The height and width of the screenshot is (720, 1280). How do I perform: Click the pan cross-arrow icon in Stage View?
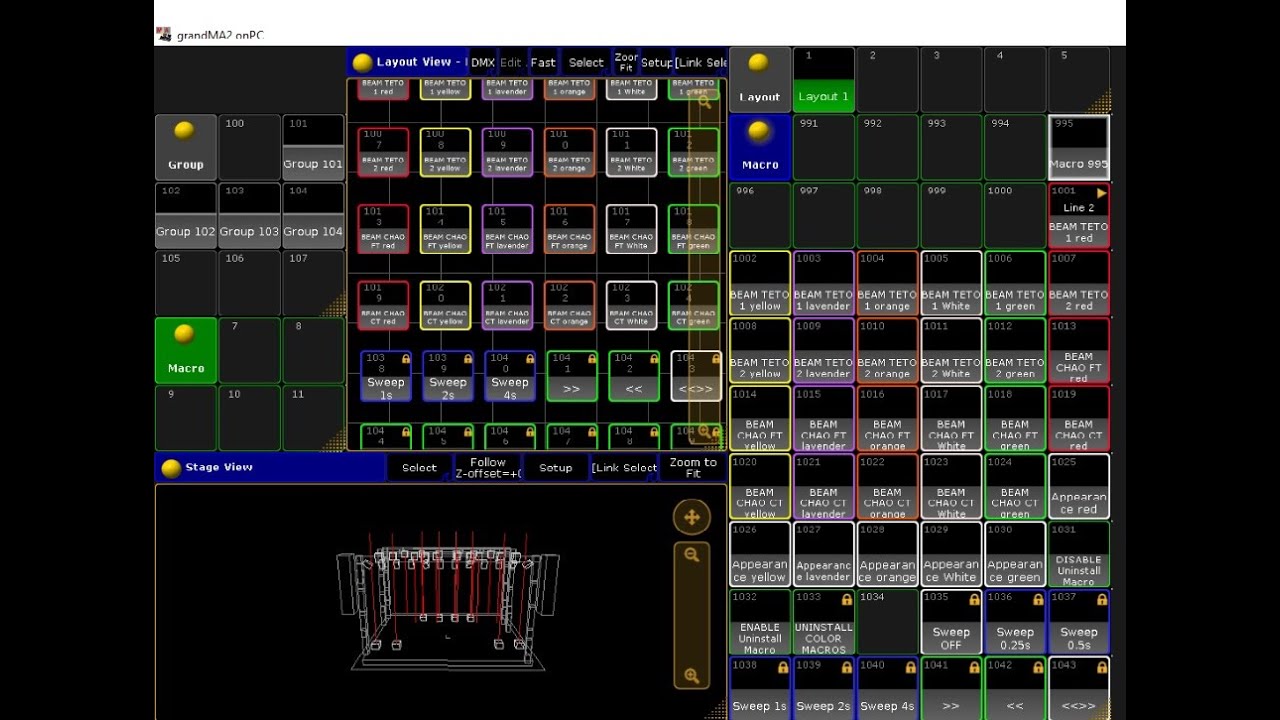tap(691, 517)
